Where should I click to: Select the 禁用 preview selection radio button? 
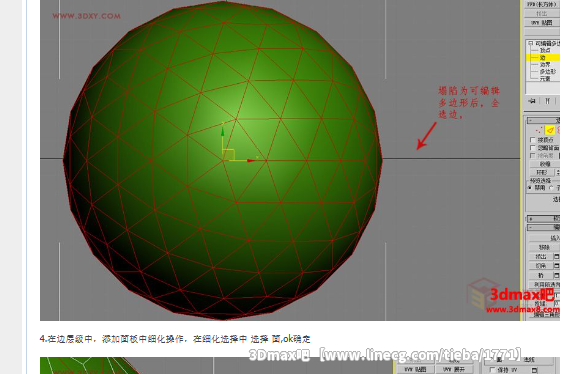(x=530, y=188)
